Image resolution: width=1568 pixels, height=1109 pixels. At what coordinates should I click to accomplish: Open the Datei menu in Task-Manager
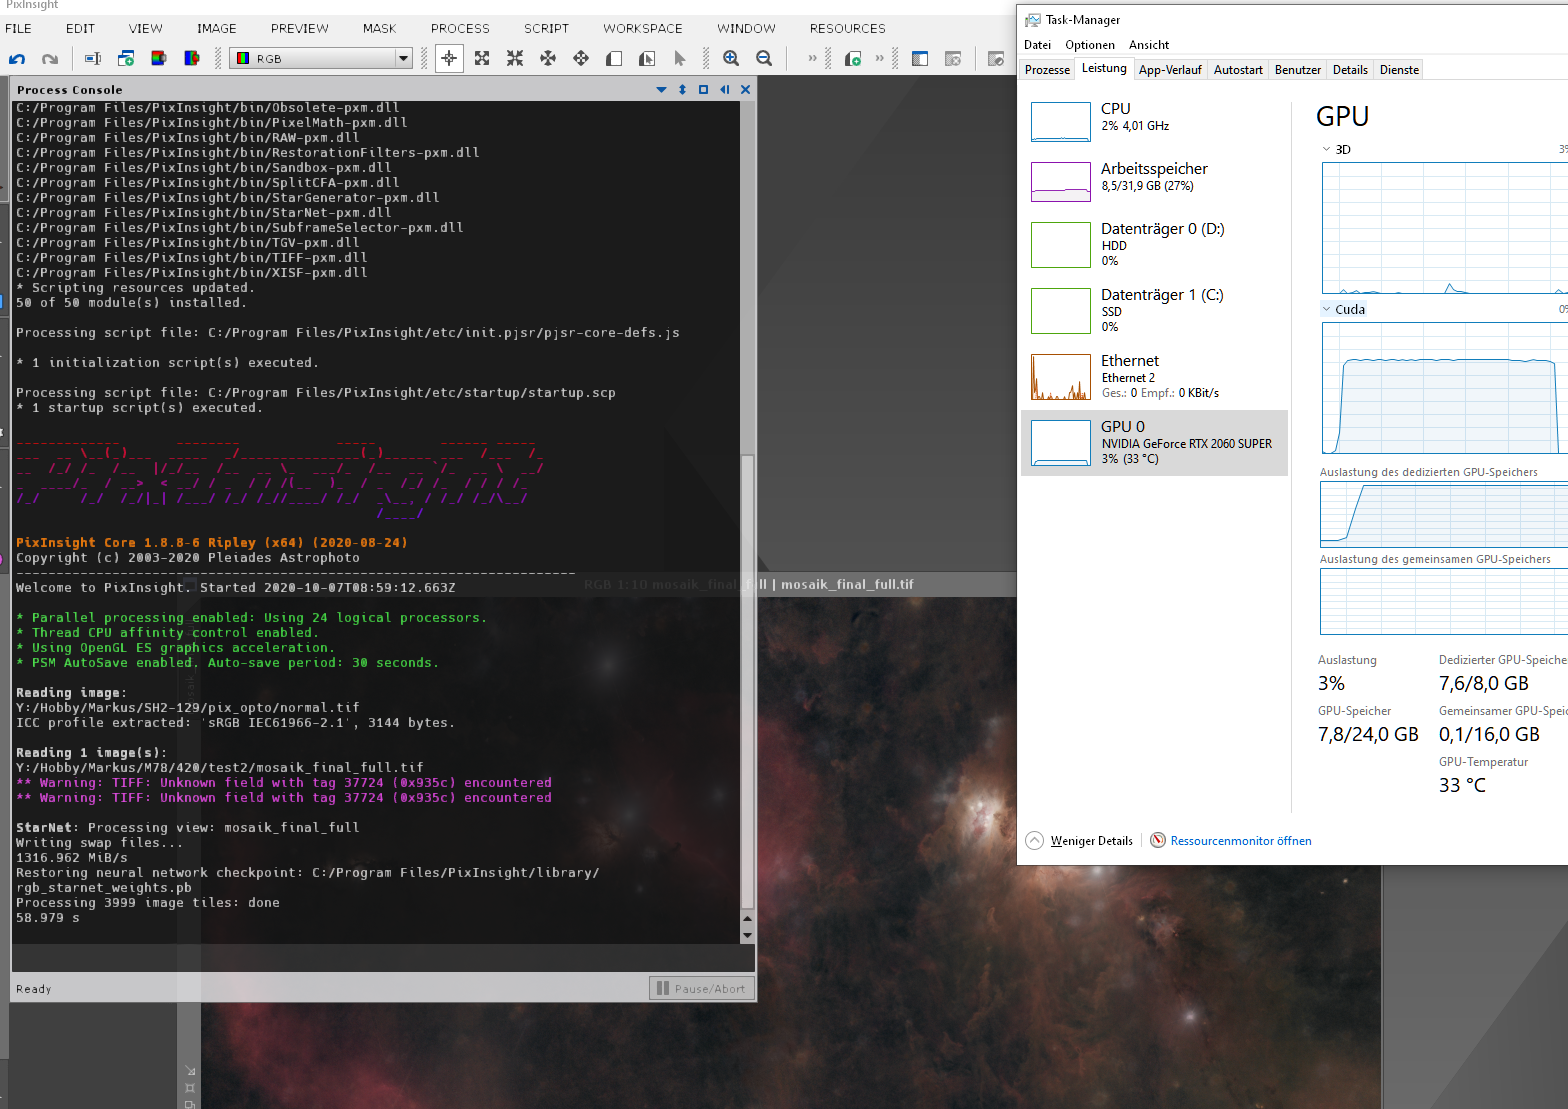pos(1037,45)
